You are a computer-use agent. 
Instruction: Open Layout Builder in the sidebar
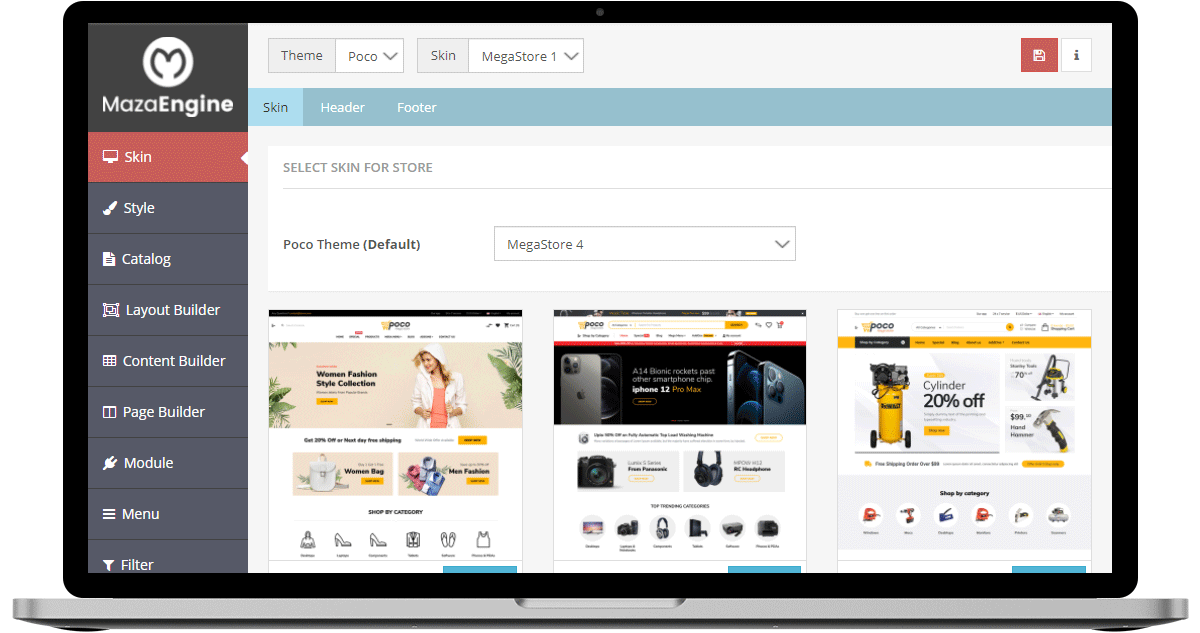point(168,310)
